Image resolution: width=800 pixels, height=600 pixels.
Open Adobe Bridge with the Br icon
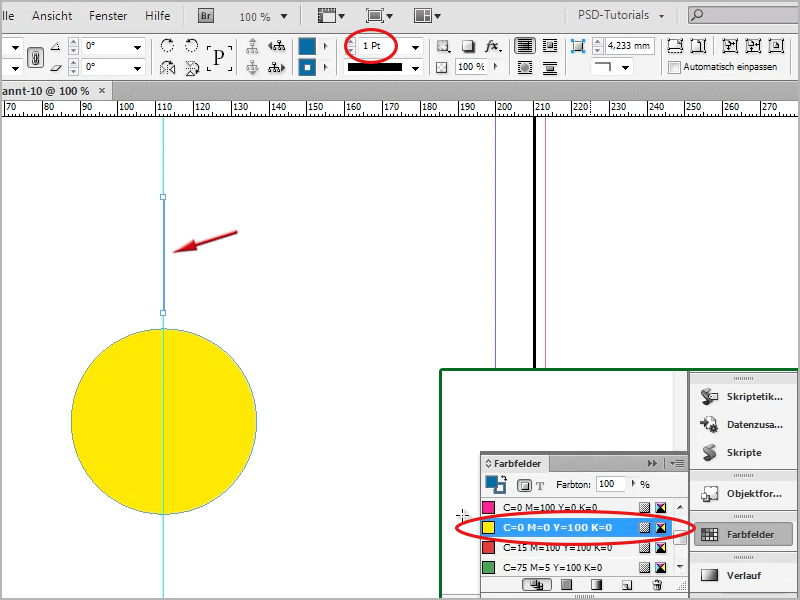click(206, 16)
